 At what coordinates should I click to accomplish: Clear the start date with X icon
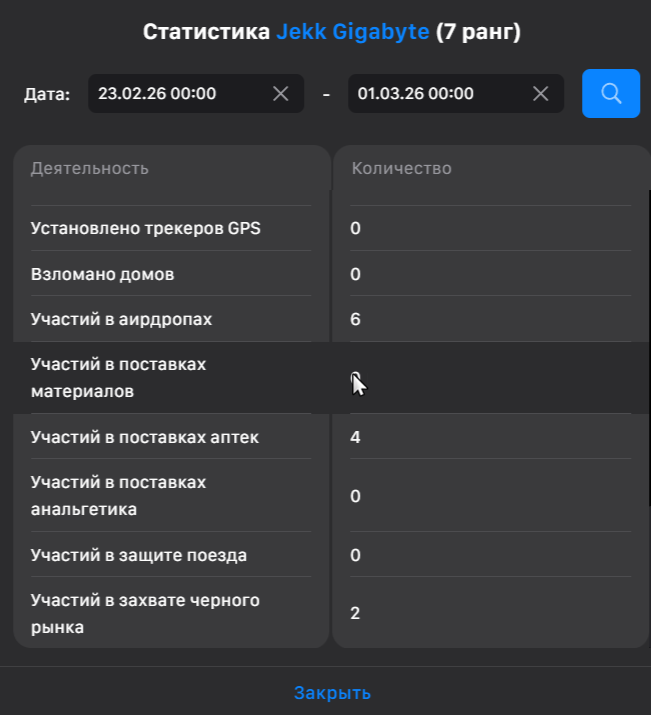click(281, 94)
